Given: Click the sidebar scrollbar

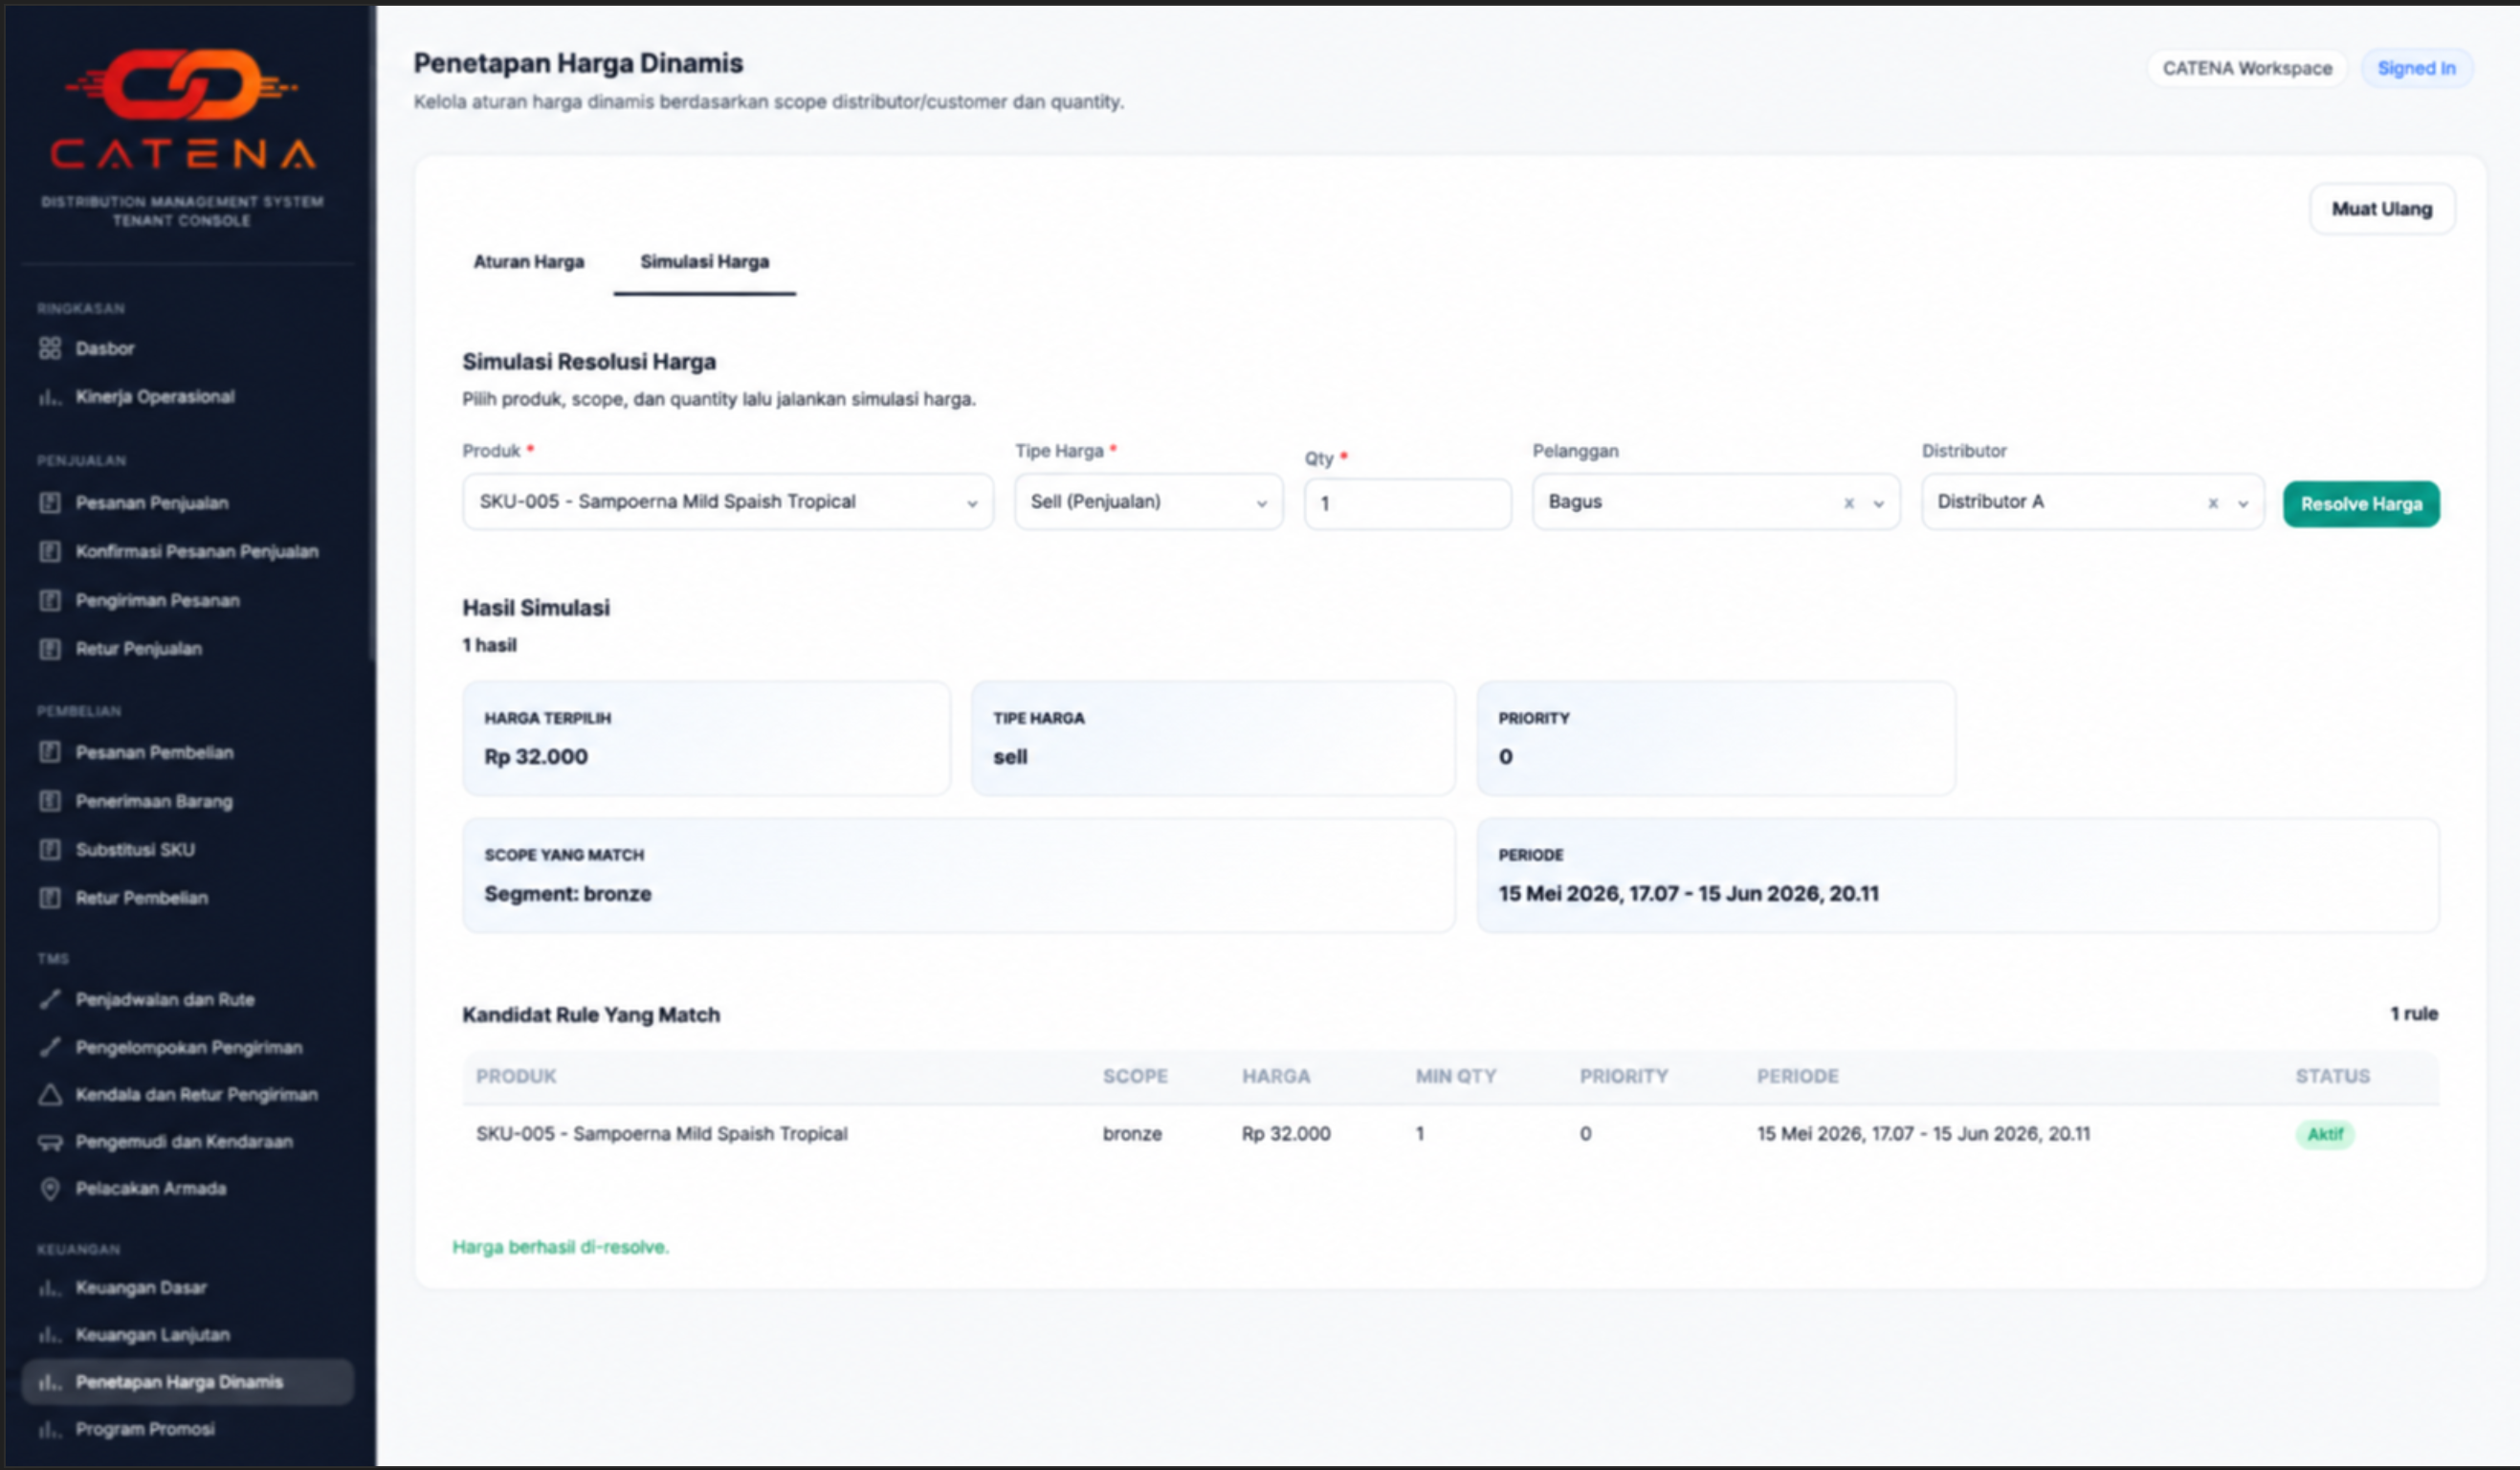Looking at the screenshot, I should 373,335.
